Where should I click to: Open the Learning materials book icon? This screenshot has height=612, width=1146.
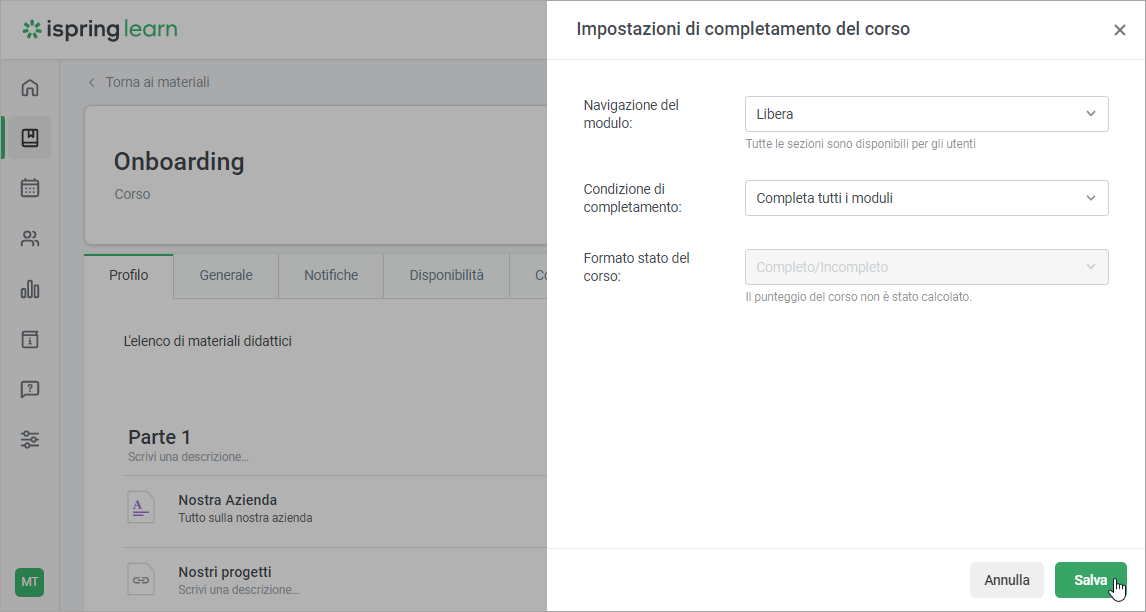(30, 138)
